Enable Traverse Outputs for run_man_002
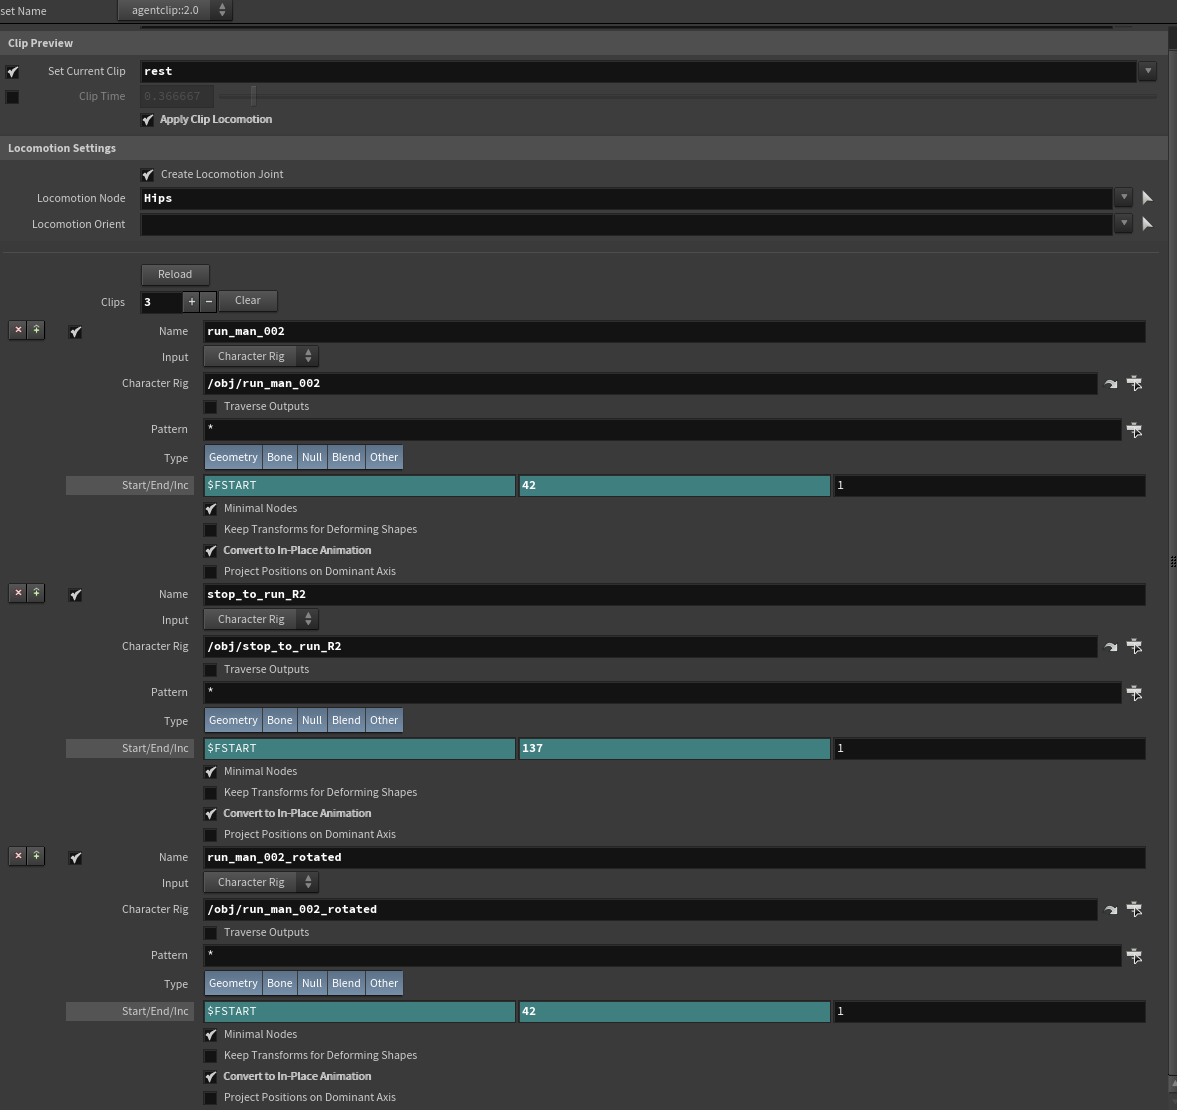Viewport: 1177px width, 1110px height. click(x=211, y=407)
